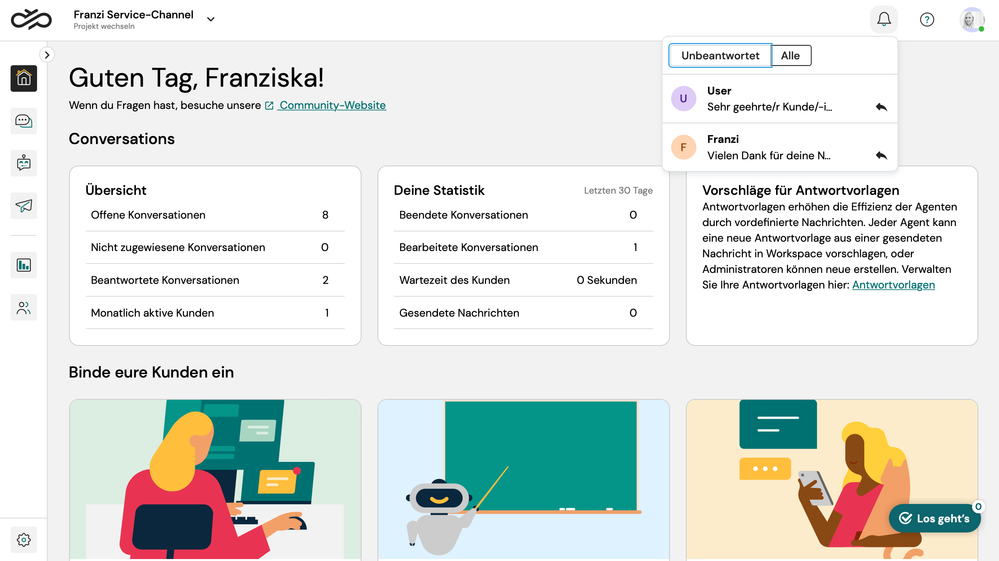
Task: Click reply arrow on User notification
Action: pos(881,107)
